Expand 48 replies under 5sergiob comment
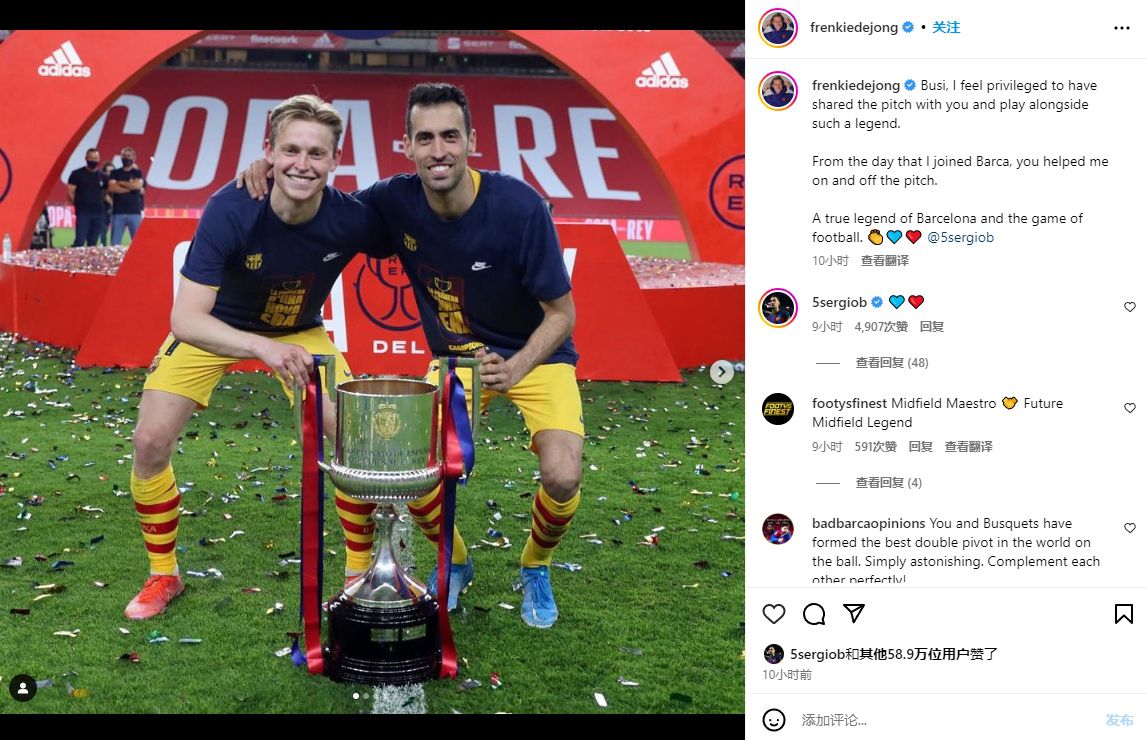This screenshot has height=740, width=1147. click(x=892, y=363)
